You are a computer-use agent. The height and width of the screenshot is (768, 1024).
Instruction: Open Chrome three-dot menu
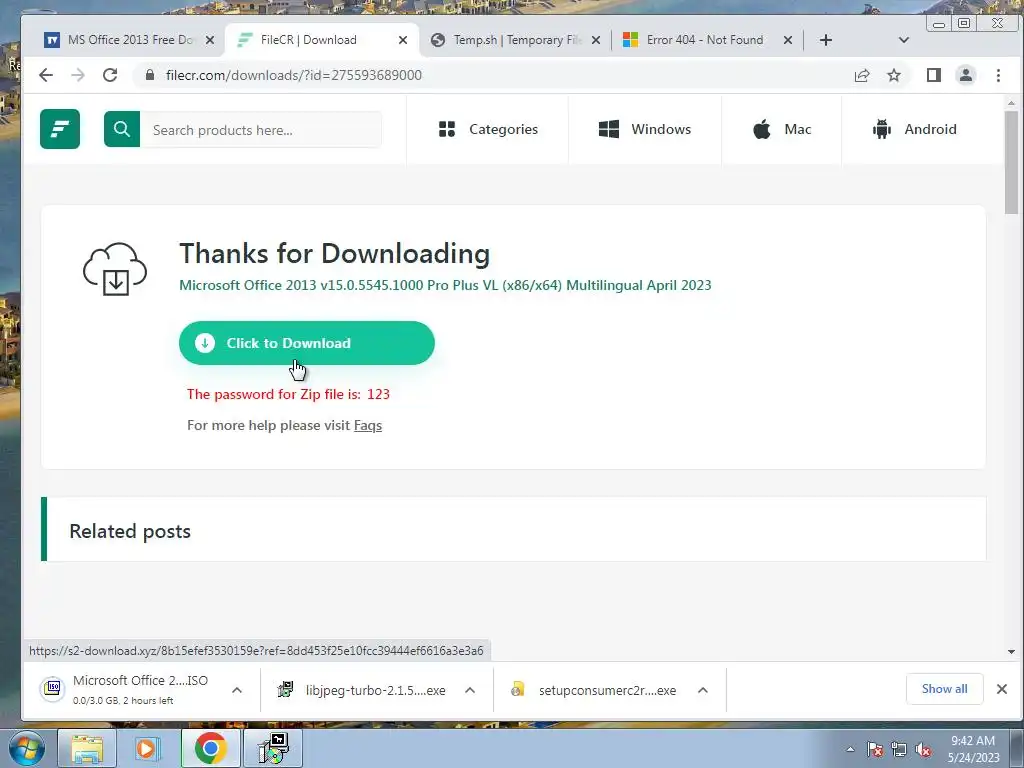coord(999,75)
